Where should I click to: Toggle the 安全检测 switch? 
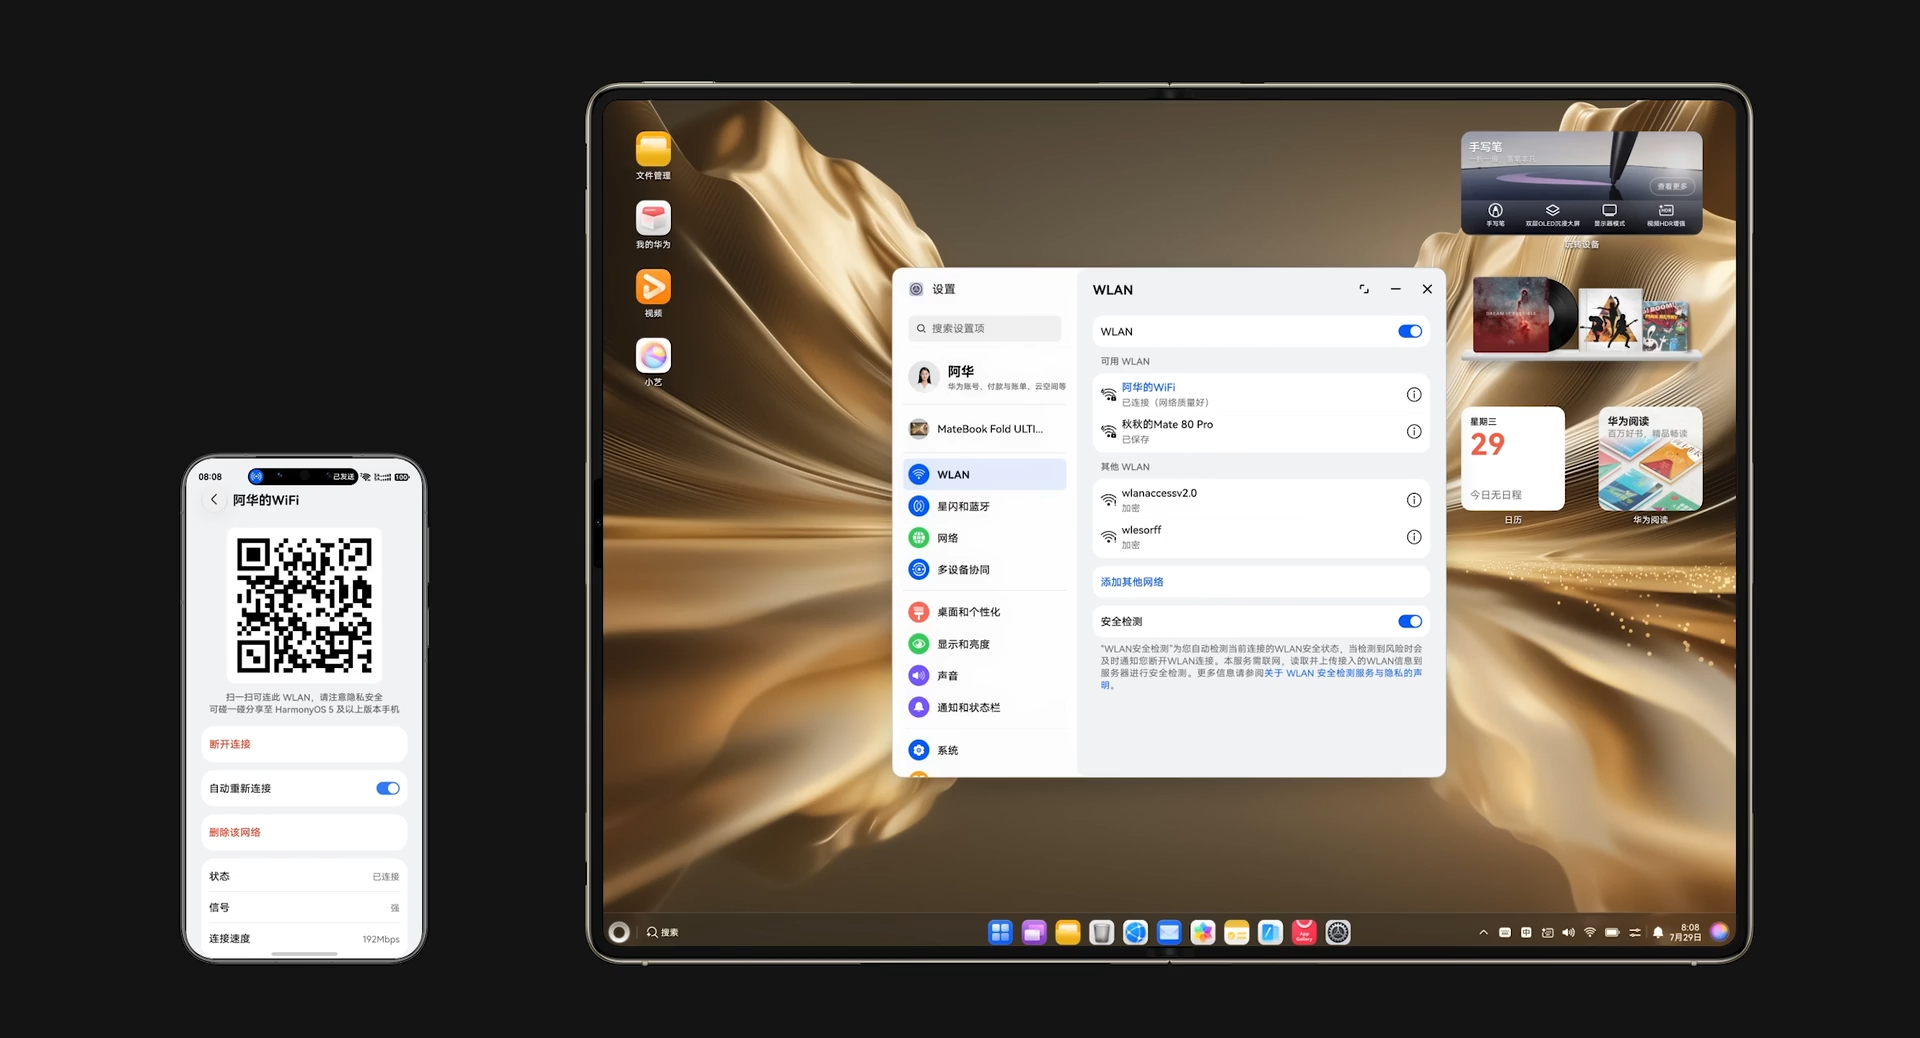(x=1410, y=621)
